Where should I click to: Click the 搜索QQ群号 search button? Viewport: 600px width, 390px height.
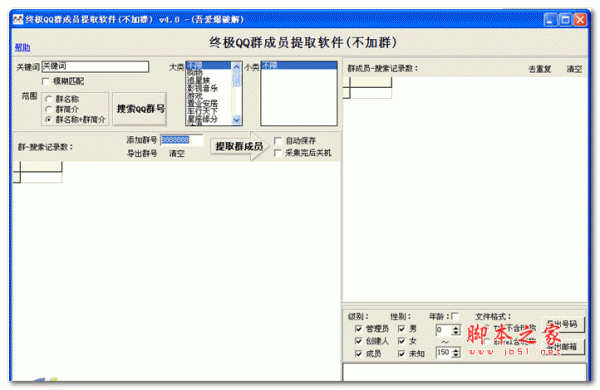click(x=140, y=109)
